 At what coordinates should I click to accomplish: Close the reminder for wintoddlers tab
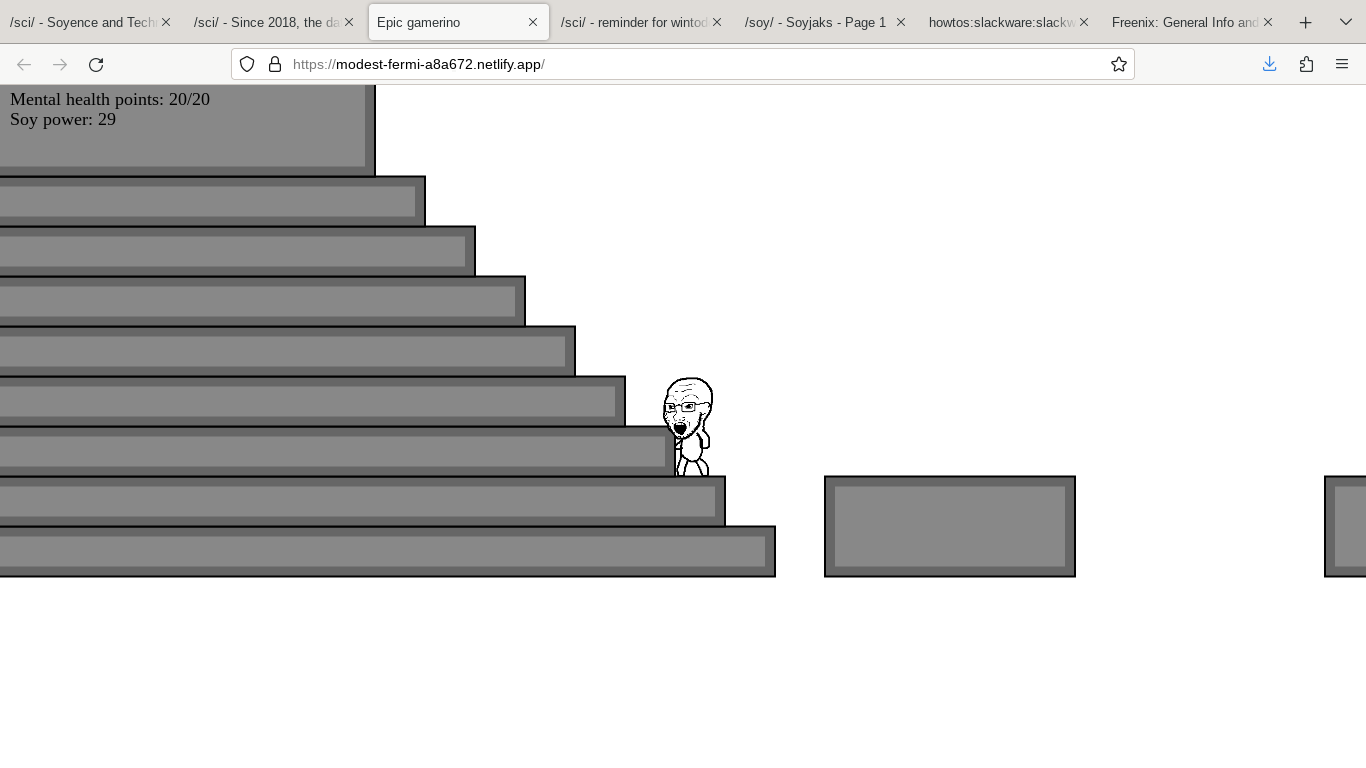pyautogui.click(x=717, y=22)
